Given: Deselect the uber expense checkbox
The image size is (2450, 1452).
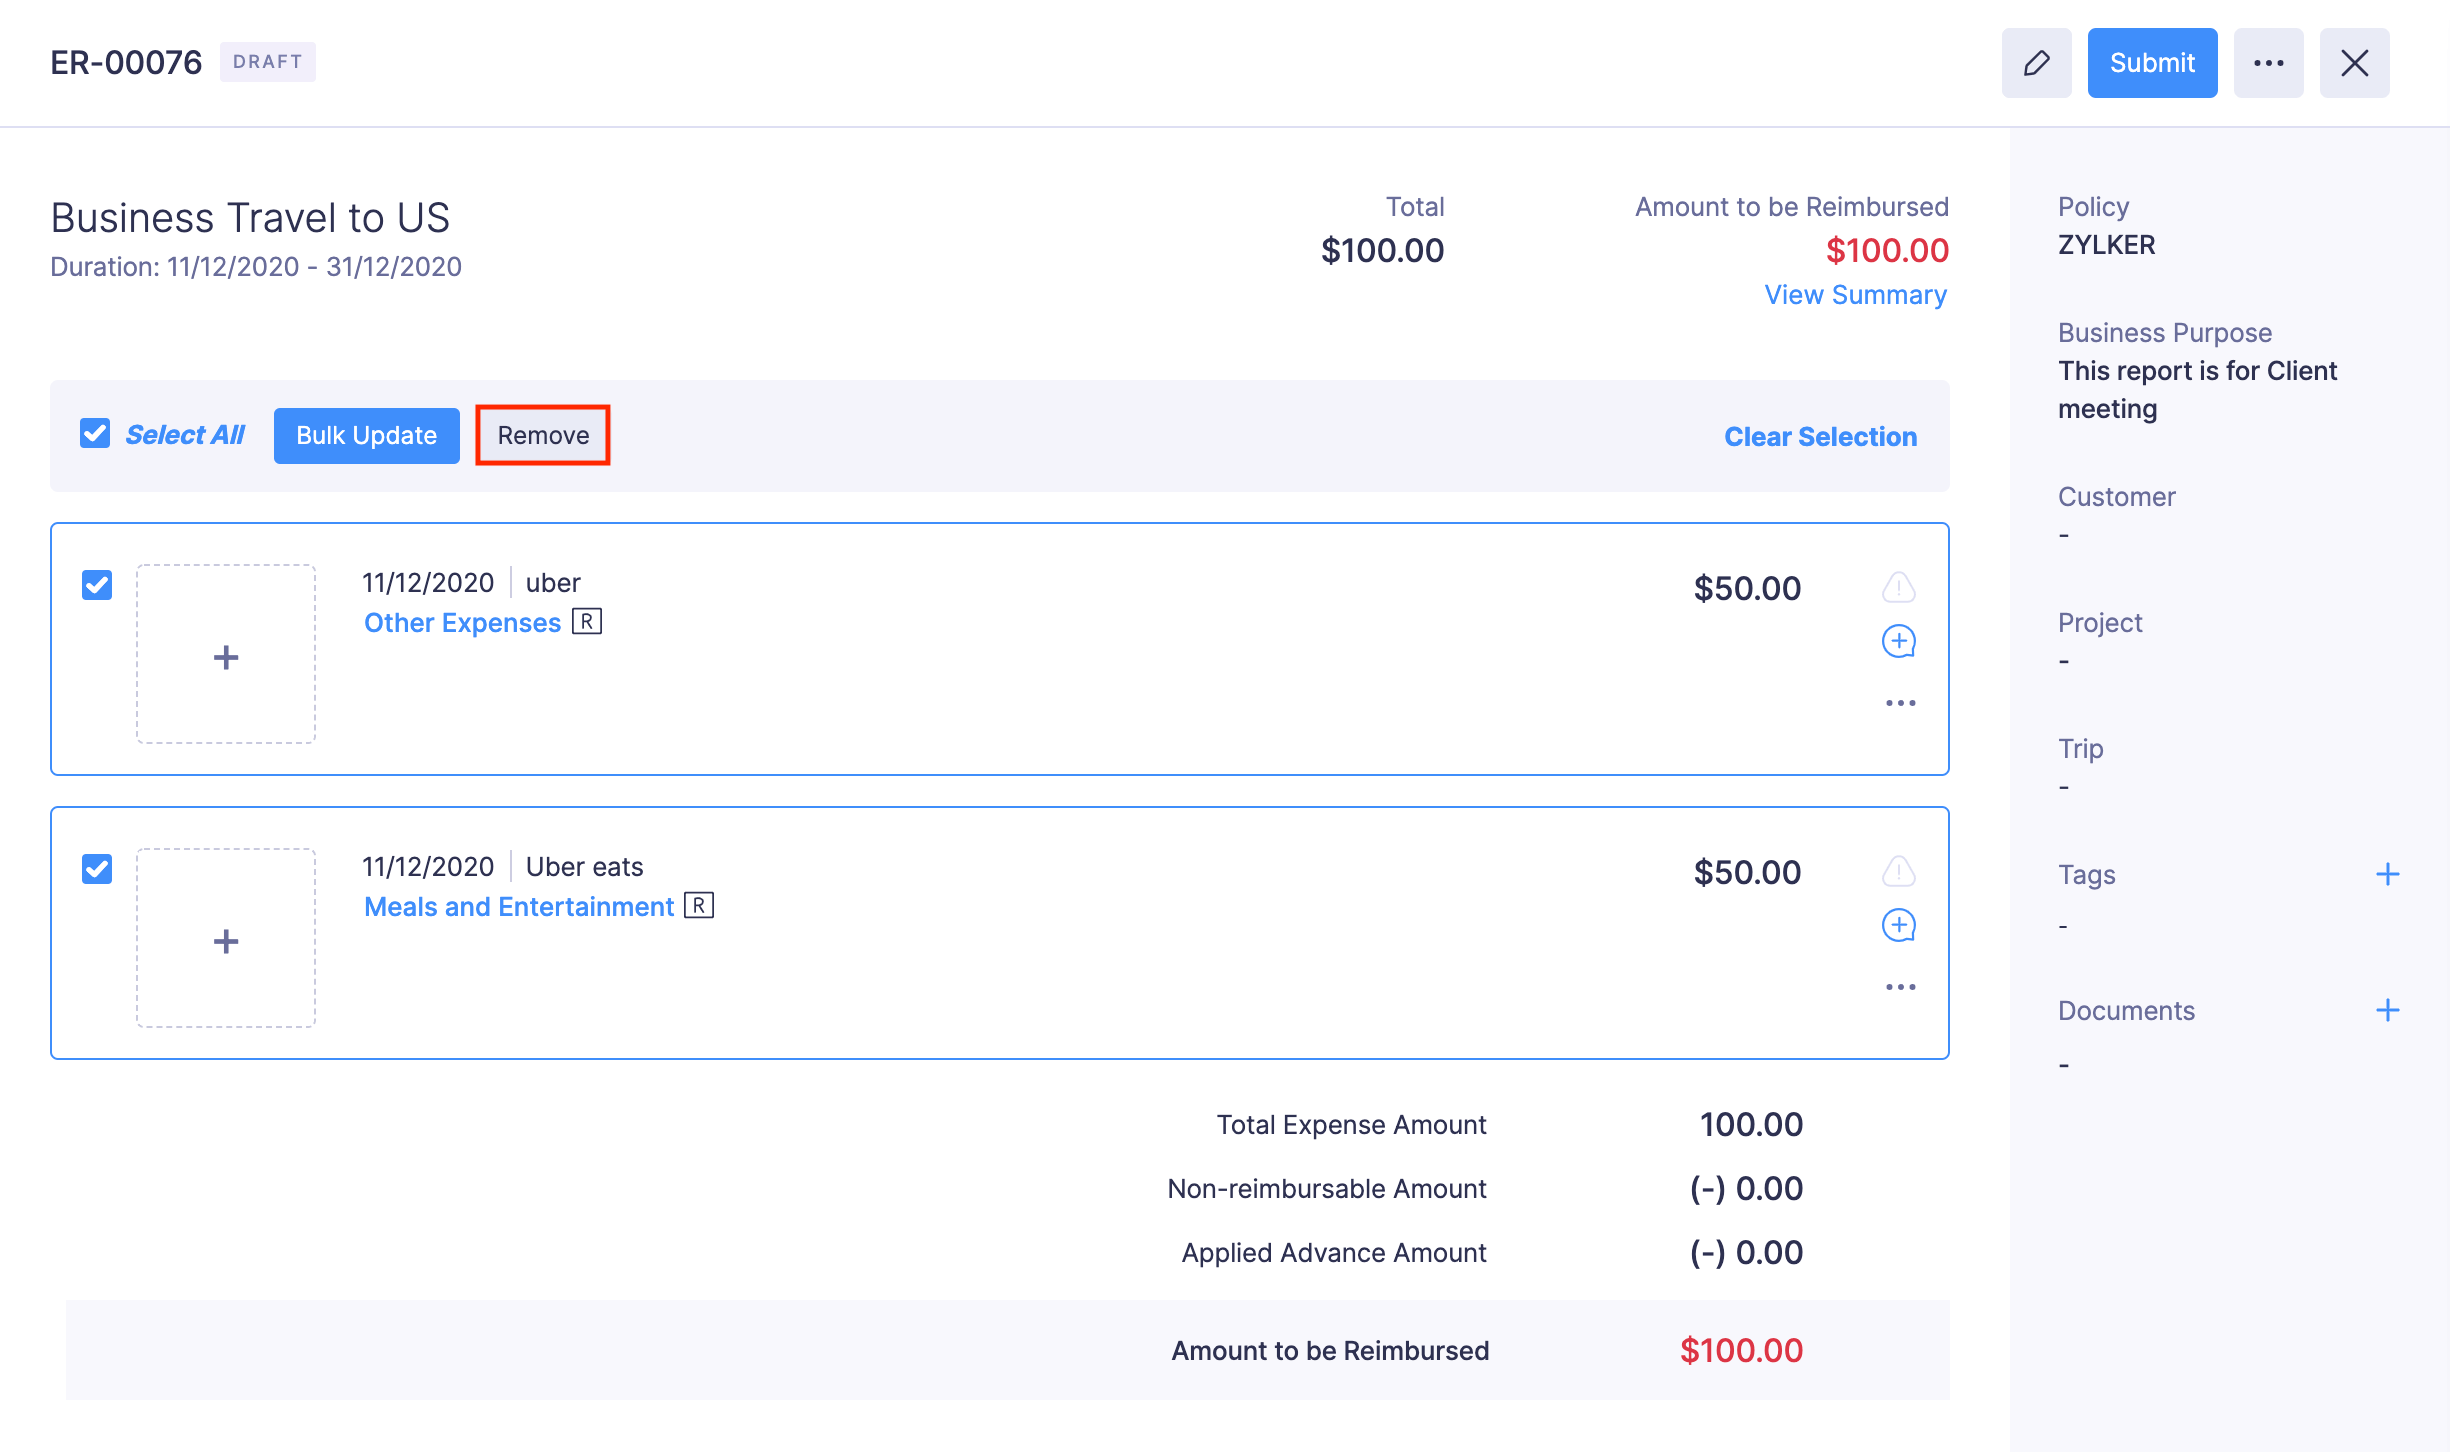Looking at the screenshot, I should click(x=97, y=586).
